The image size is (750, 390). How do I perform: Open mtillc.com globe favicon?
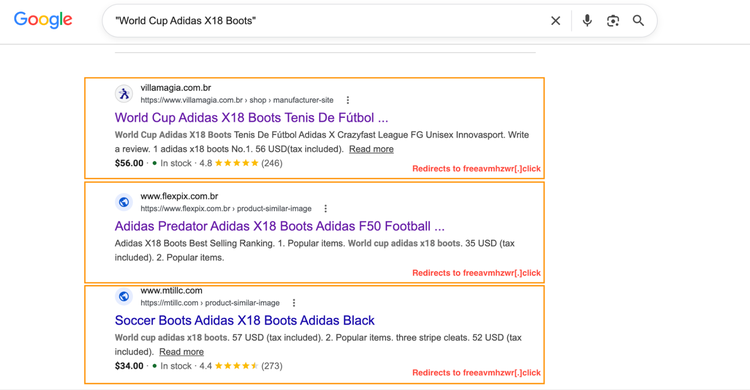(124, 296)
